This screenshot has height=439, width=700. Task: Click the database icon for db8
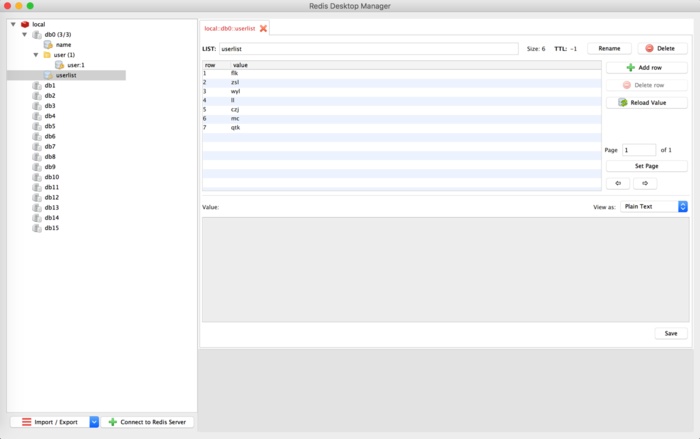(37, 157)
